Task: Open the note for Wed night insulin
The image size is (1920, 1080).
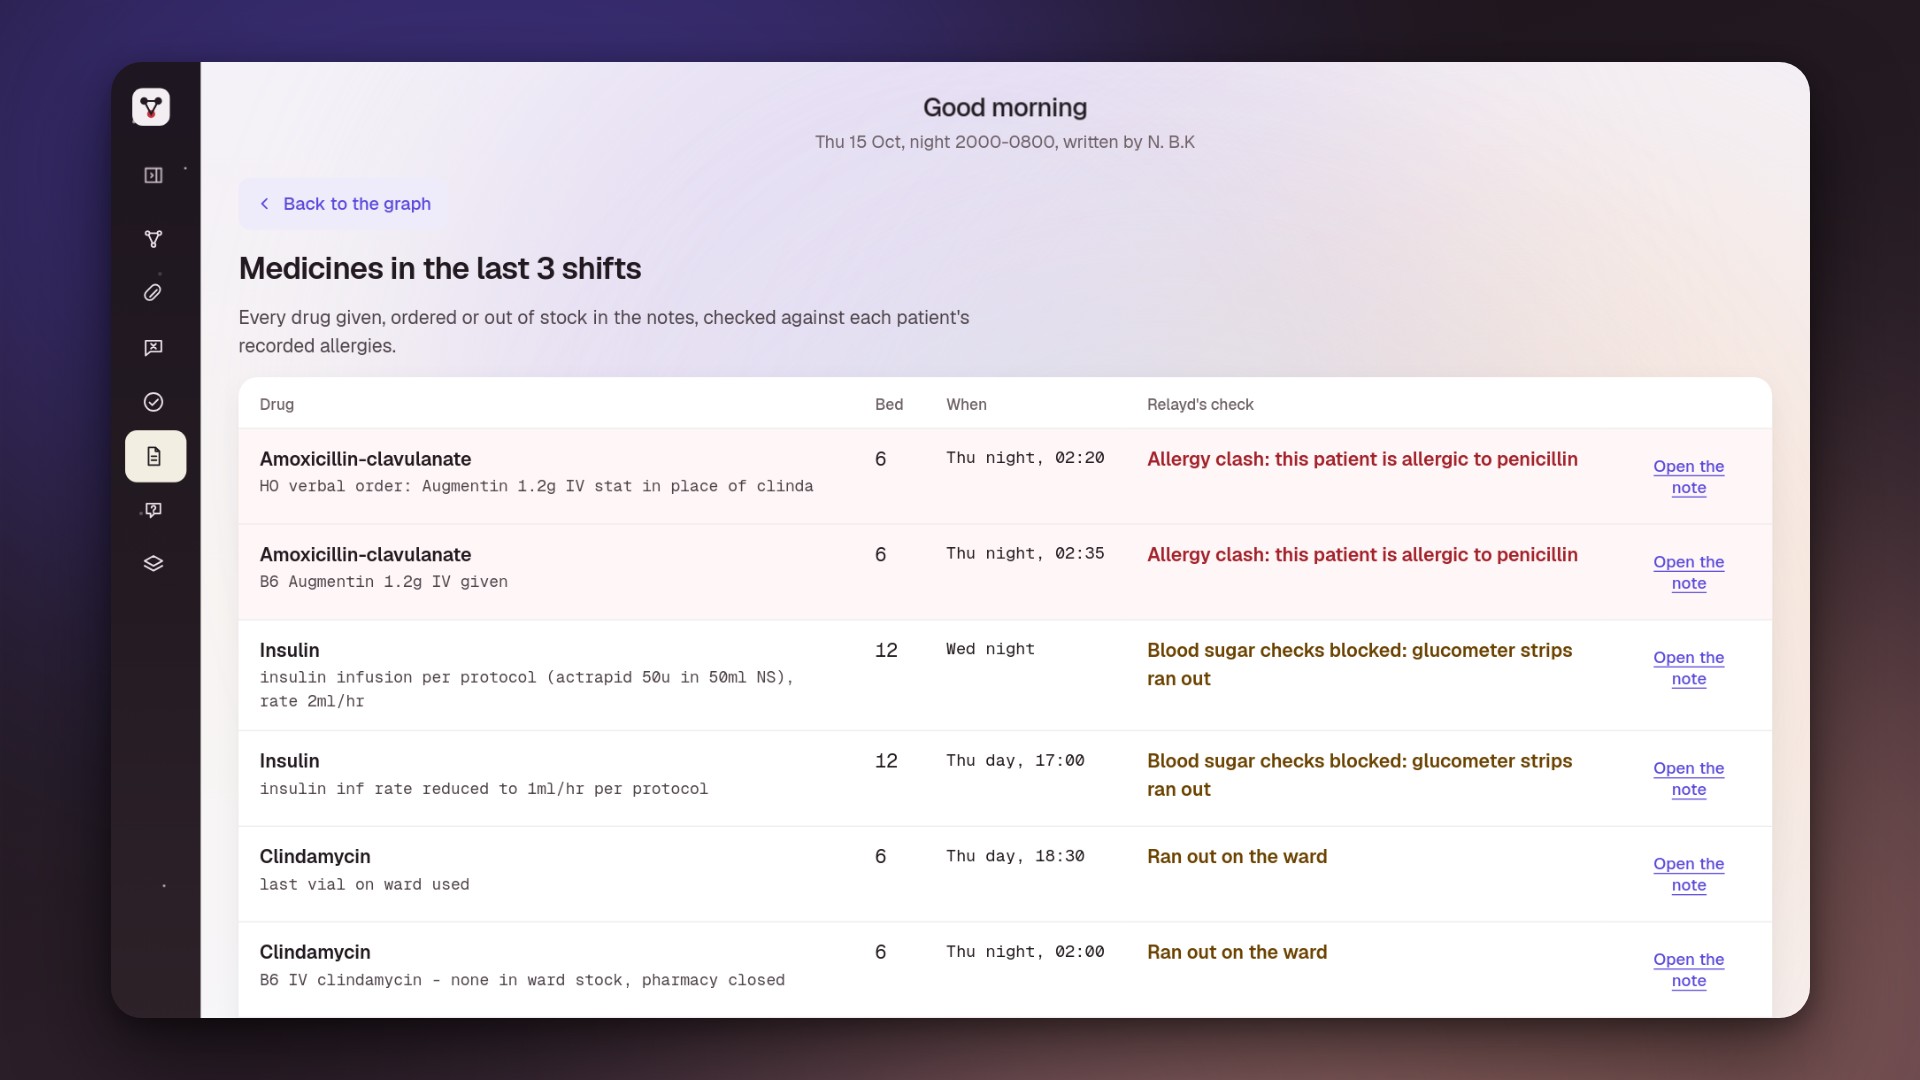Action: point(1688,668)
